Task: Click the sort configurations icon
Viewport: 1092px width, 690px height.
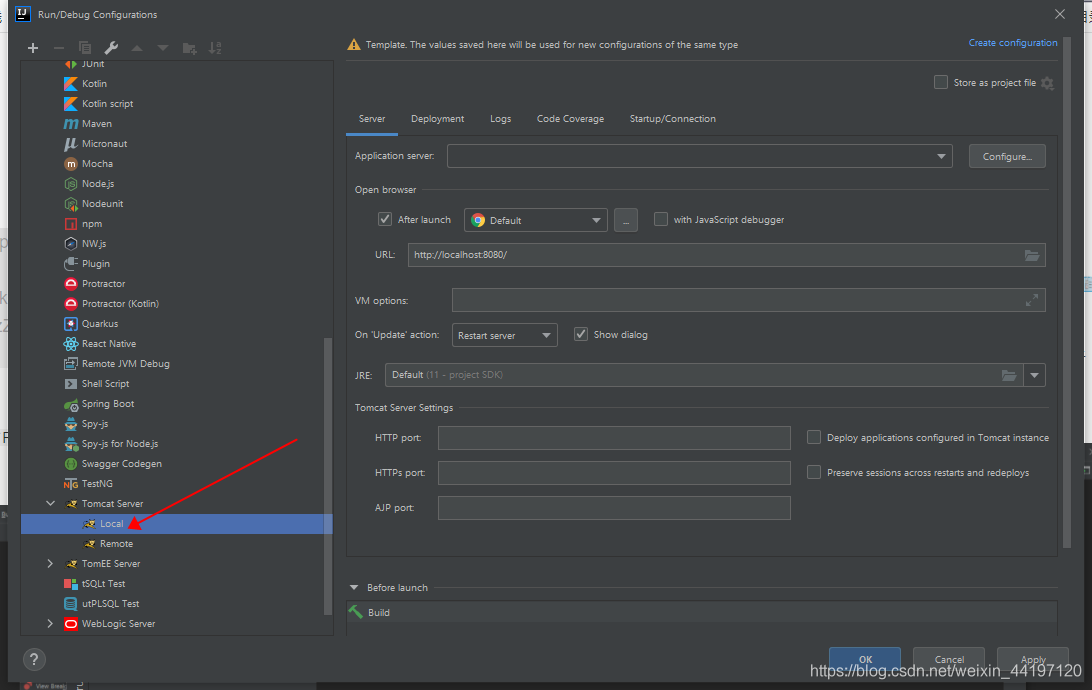Action: click(215, 48)
